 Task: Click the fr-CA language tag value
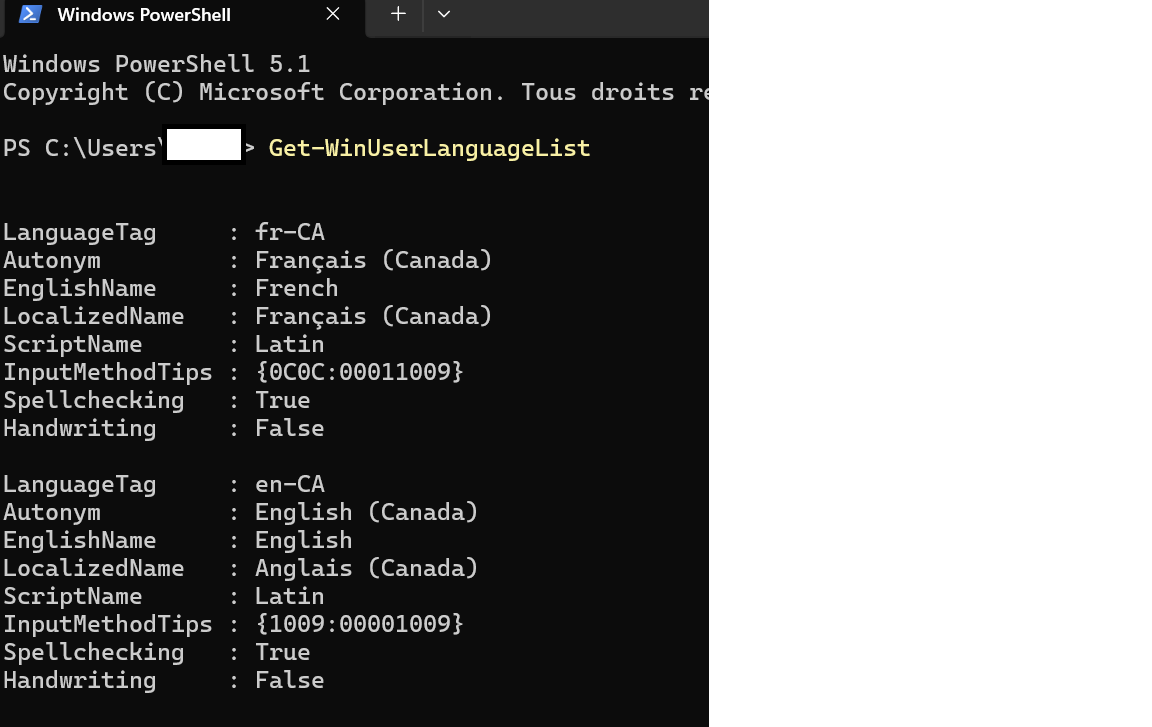pyautogui.click(x=289, y=232)
